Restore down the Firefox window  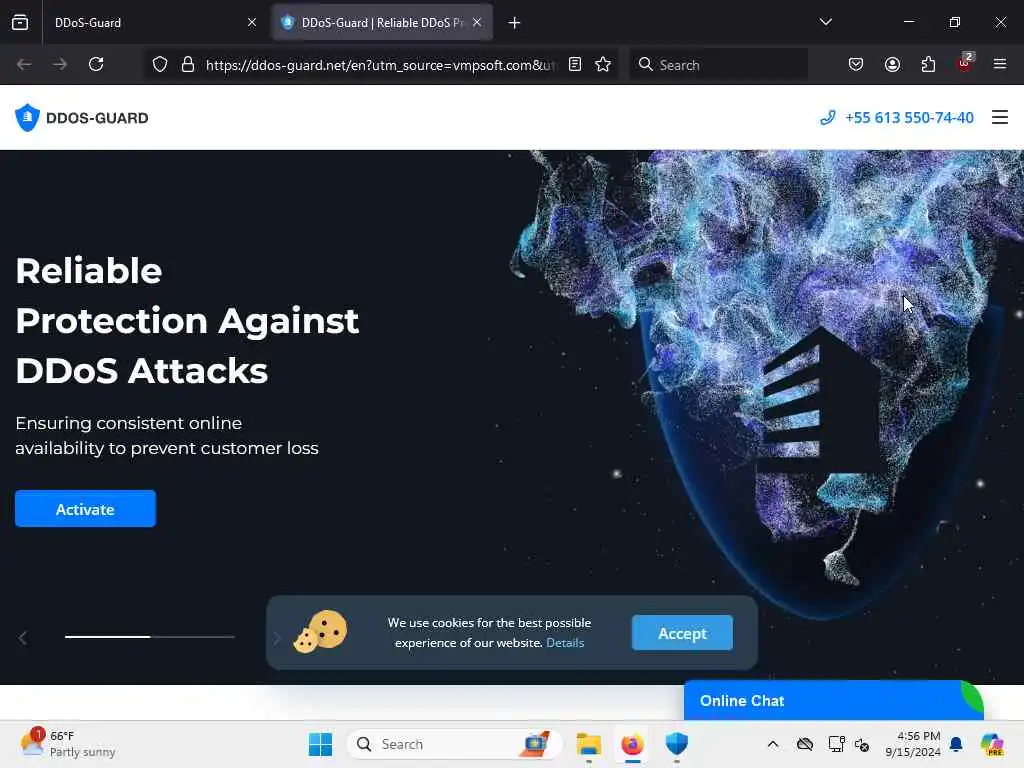click(954, 22)
